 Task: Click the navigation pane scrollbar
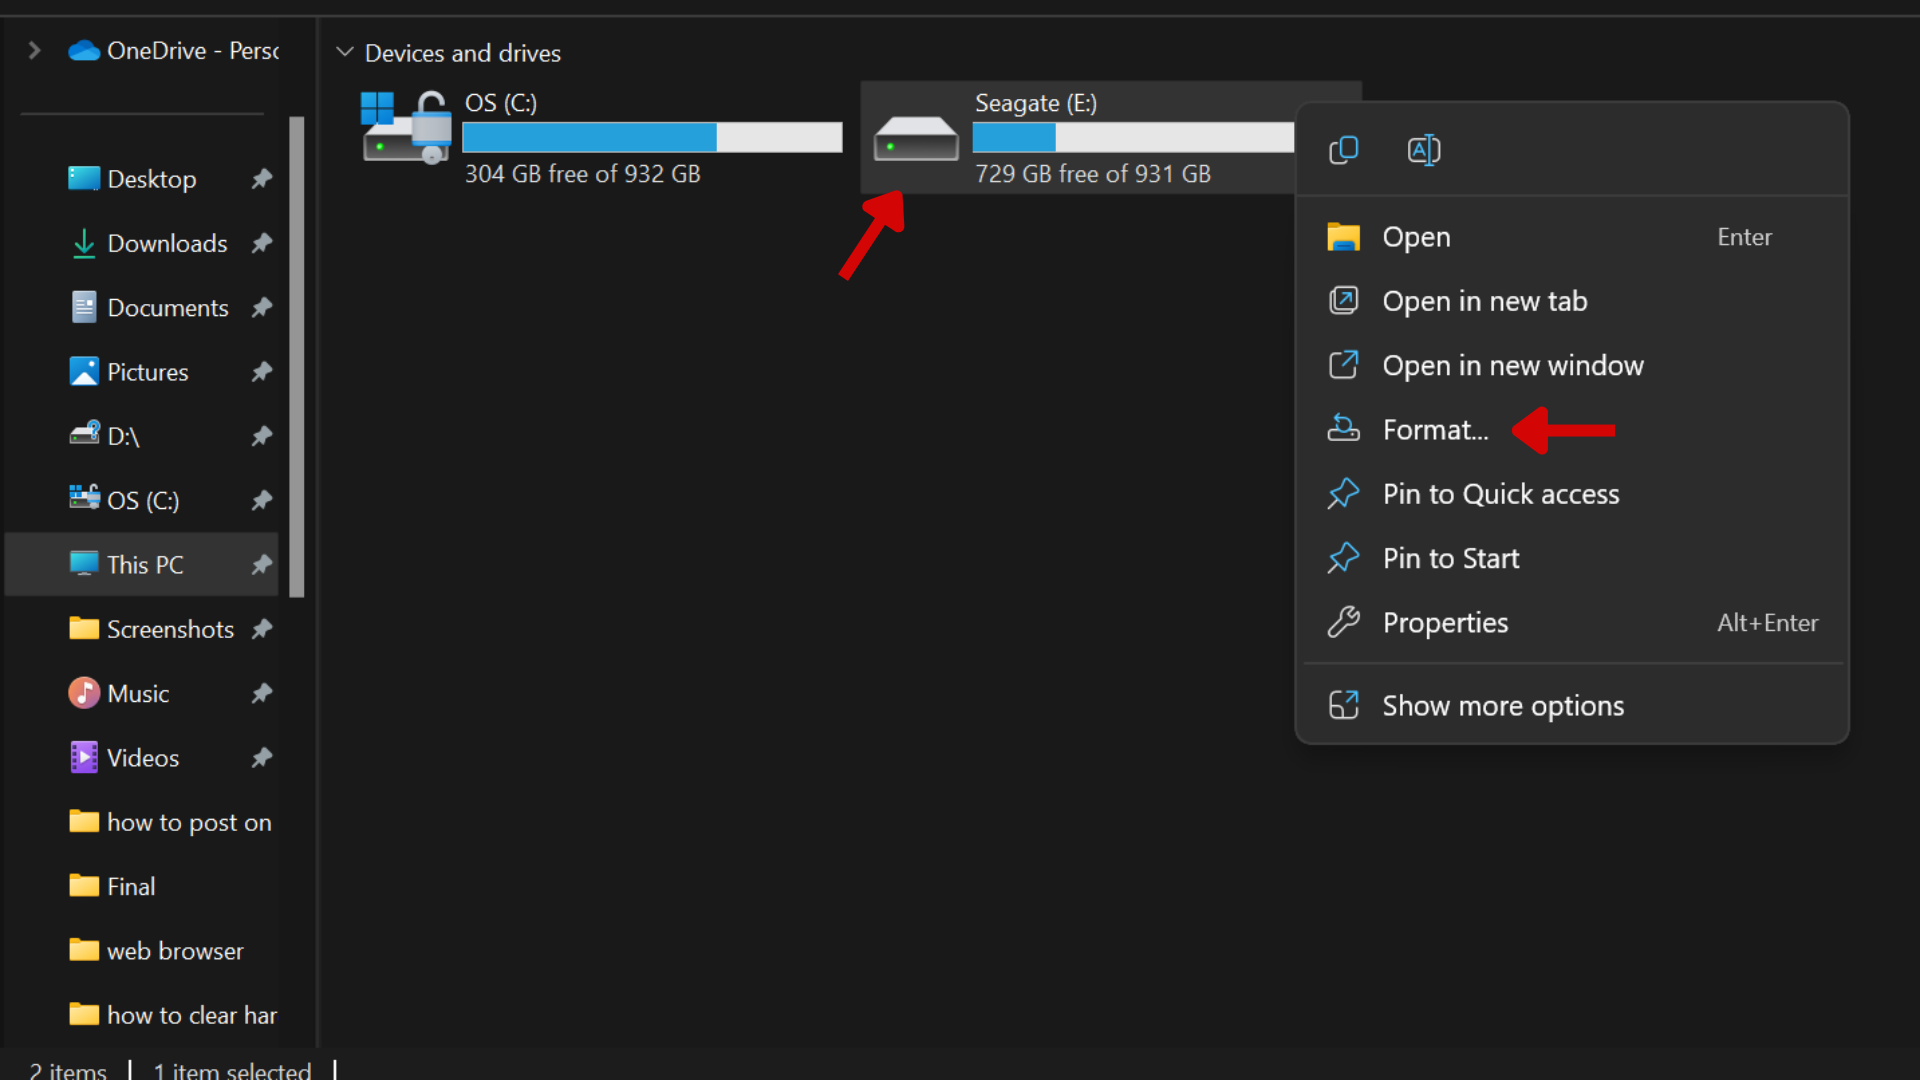(x=296, y=357)
